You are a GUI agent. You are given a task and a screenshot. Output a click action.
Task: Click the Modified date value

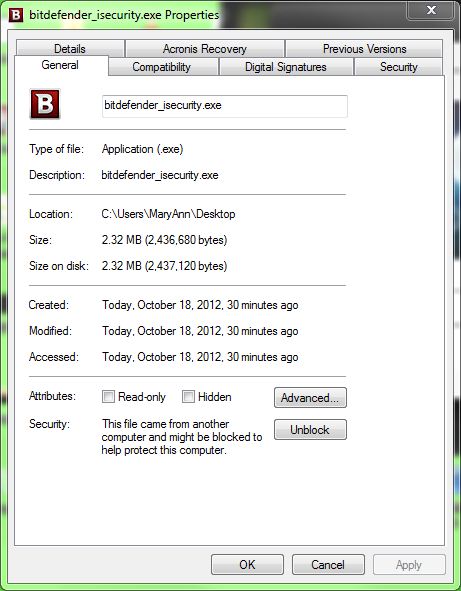200,331
